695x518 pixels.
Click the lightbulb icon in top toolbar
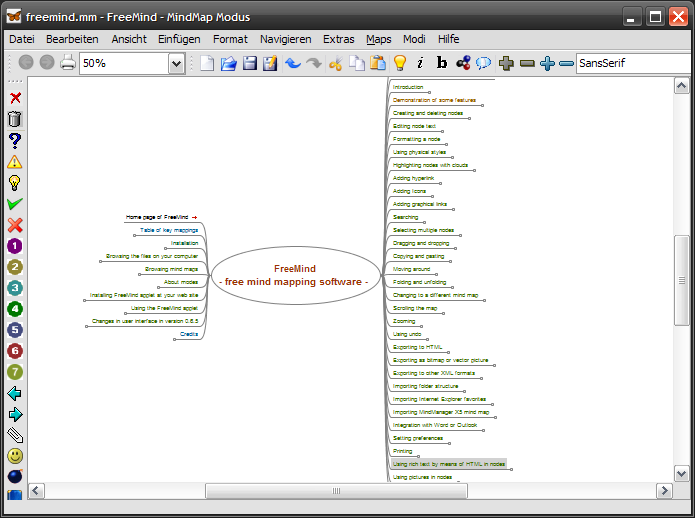pyautogui.click(x=399, y=63)
